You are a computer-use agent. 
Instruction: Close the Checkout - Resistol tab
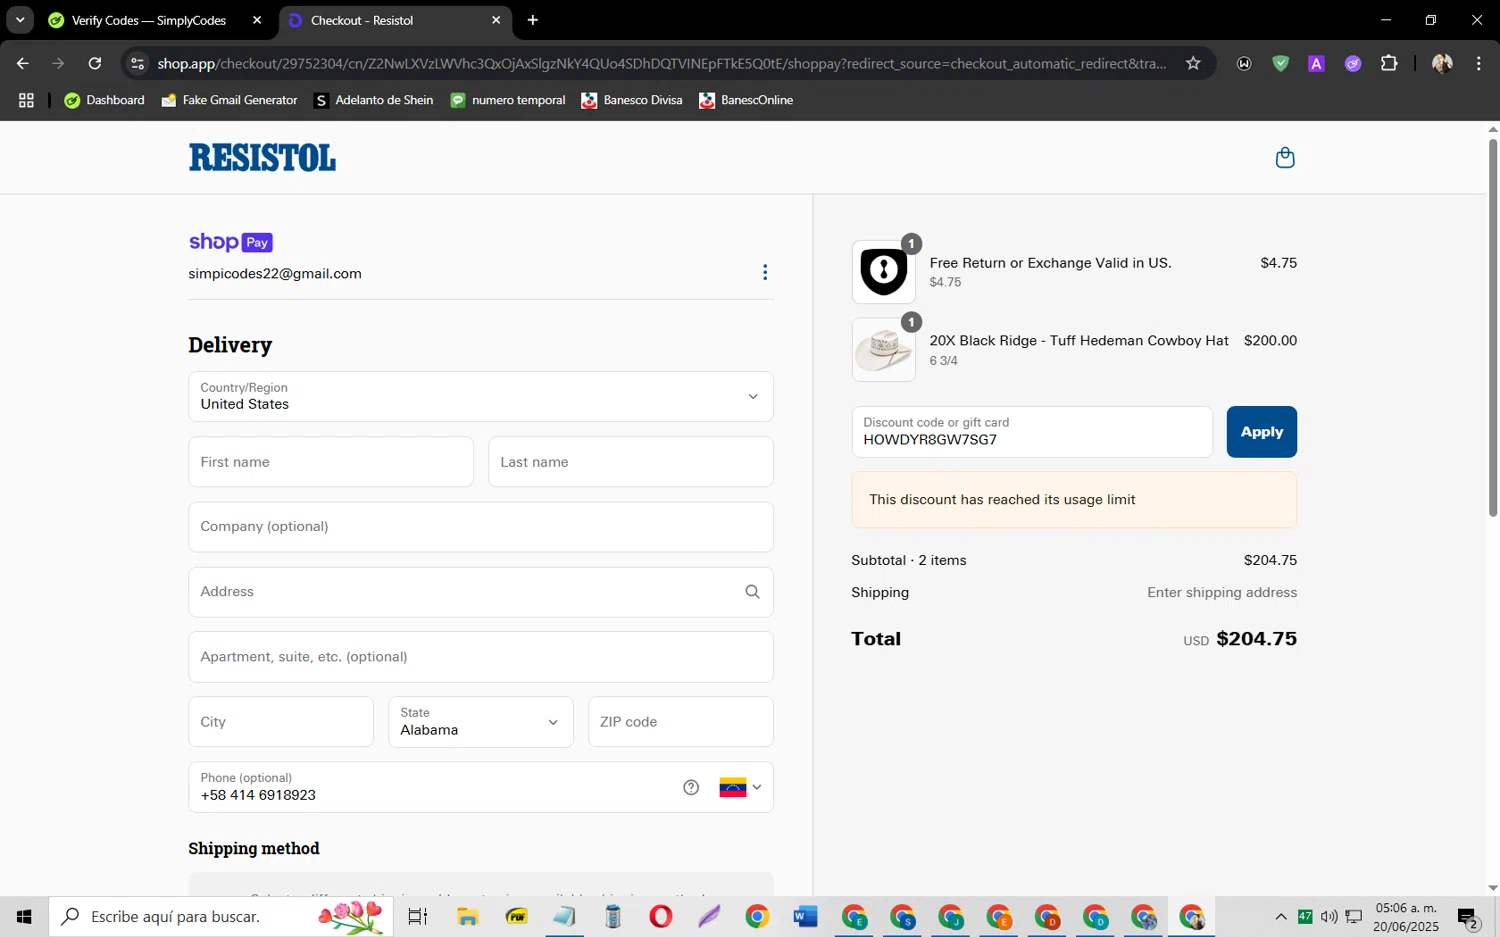(x=496, y=20)
